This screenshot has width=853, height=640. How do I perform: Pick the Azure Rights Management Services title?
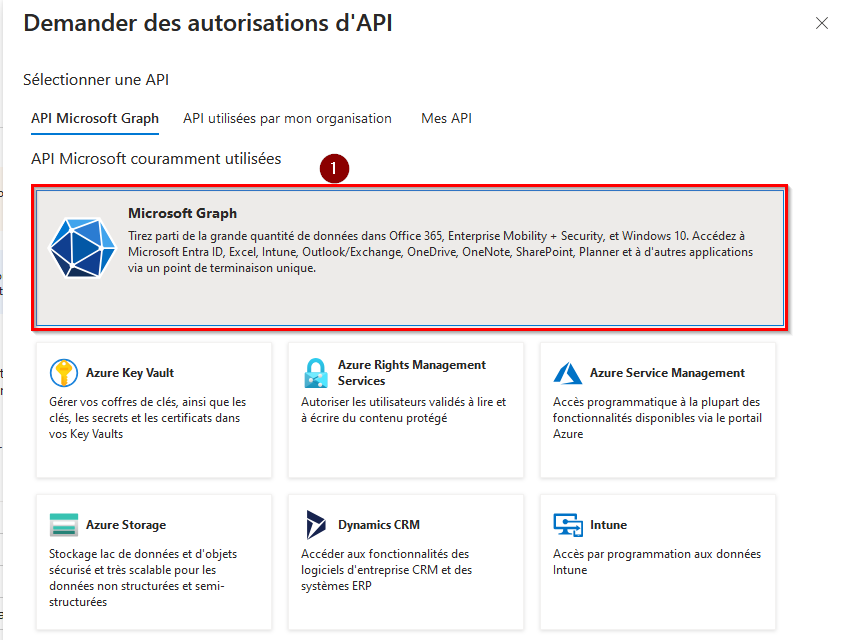(x=412, y=373)
